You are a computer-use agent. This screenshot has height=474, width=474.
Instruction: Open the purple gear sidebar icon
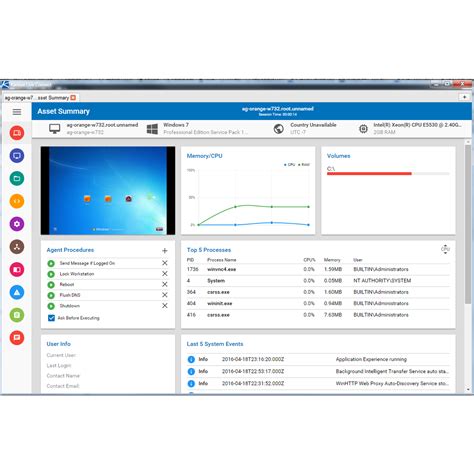click(17, 224)
